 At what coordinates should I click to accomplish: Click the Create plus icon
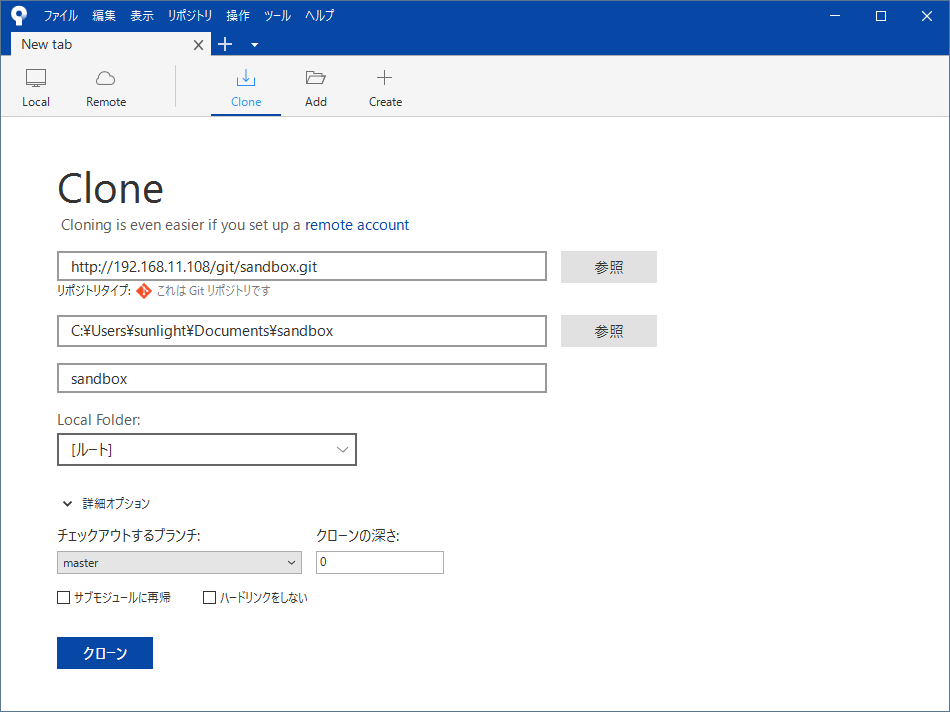click(385, 79)
